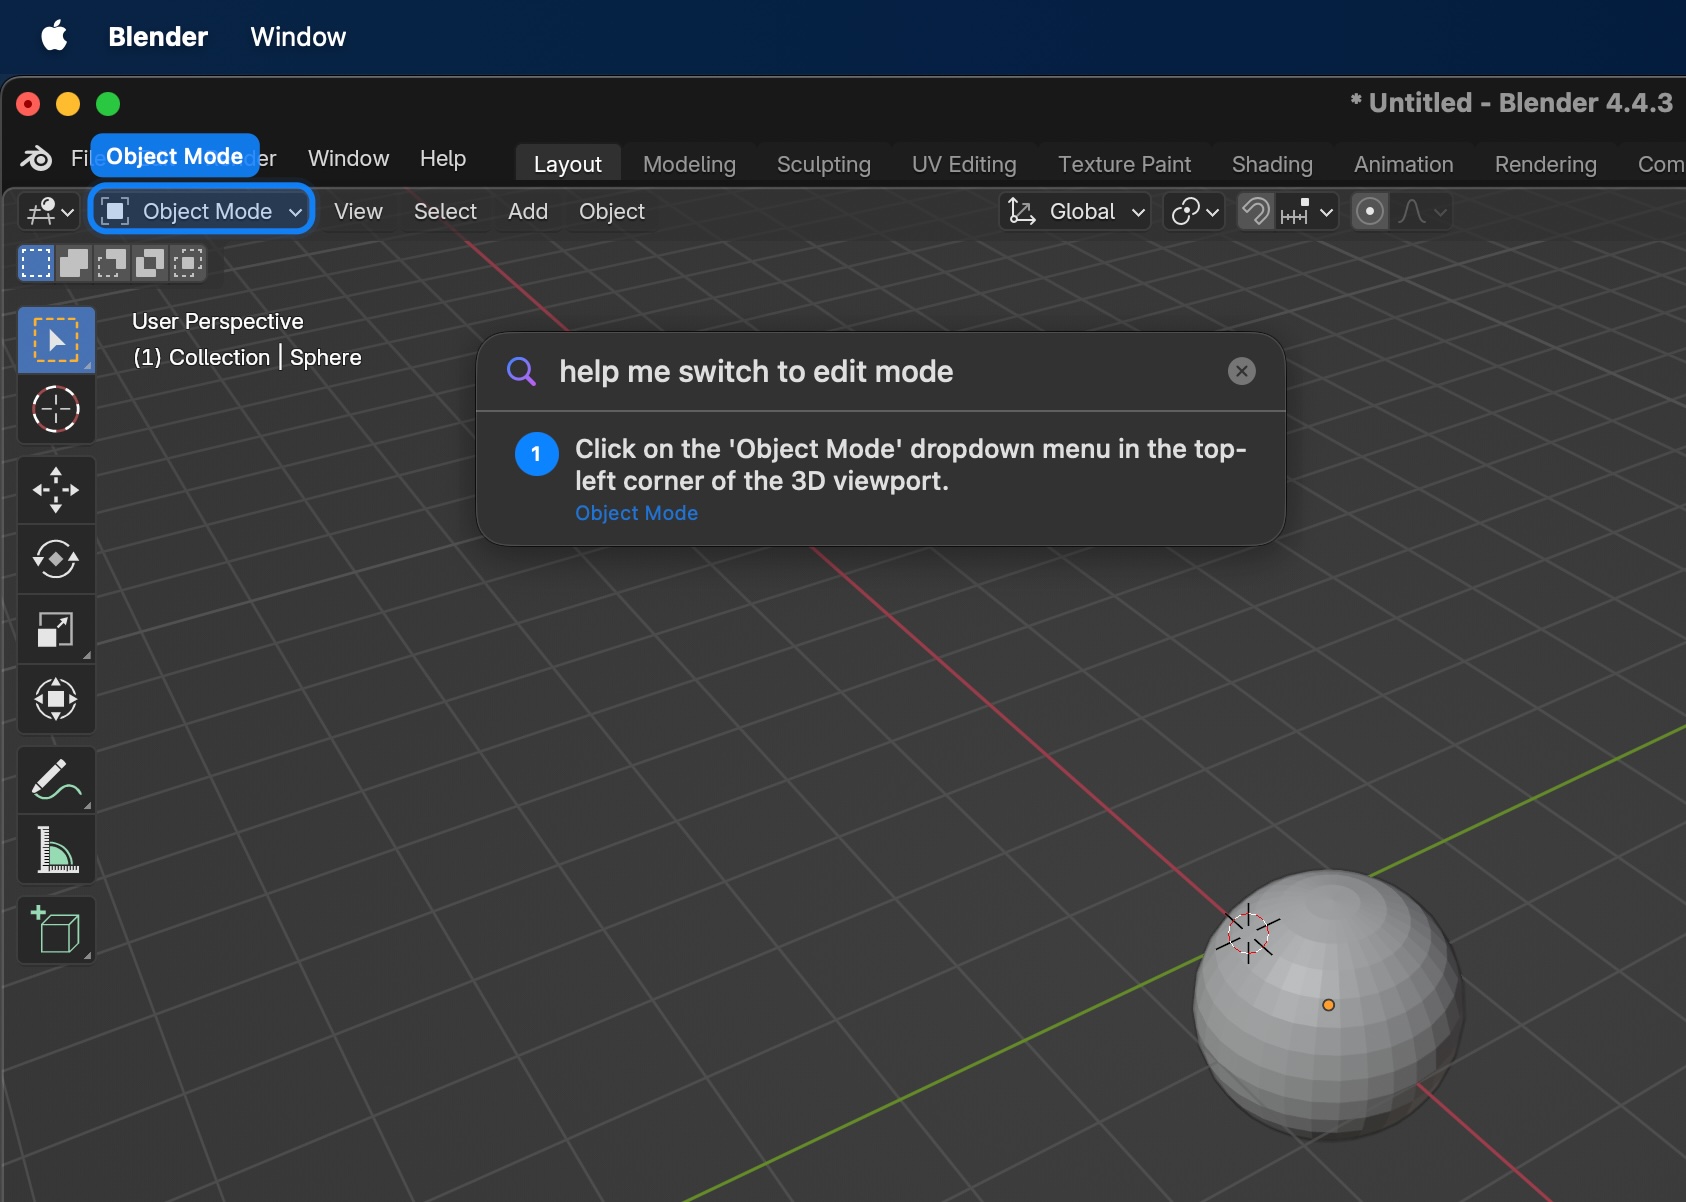Open the Object Mode dropdown
The height and width of the screenshot is (1202, 1686).
pos(202,211)
